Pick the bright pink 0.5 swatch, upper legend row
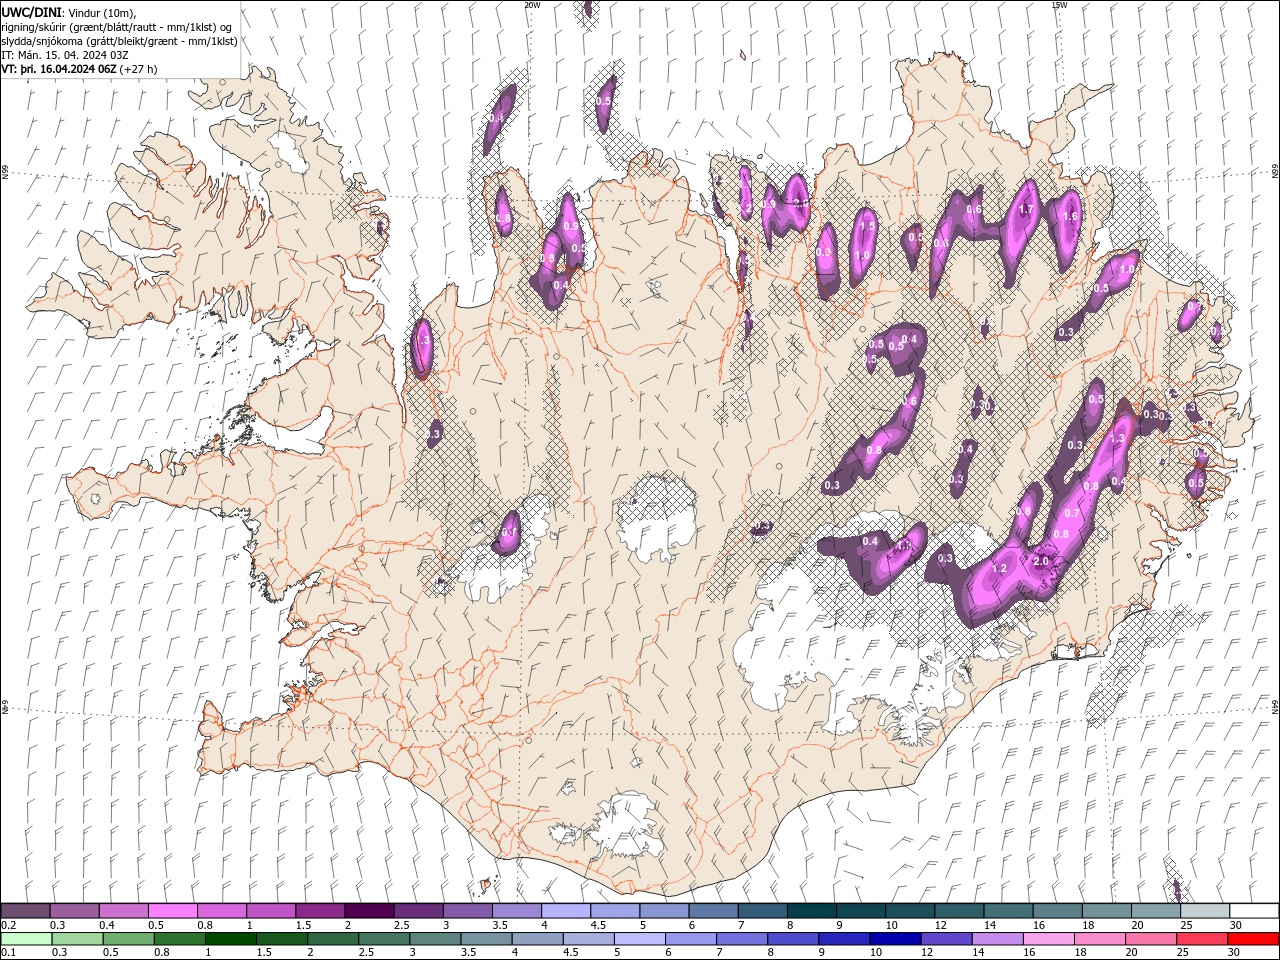The width and height of the screenshot is (1280, 960). (172, 911)
